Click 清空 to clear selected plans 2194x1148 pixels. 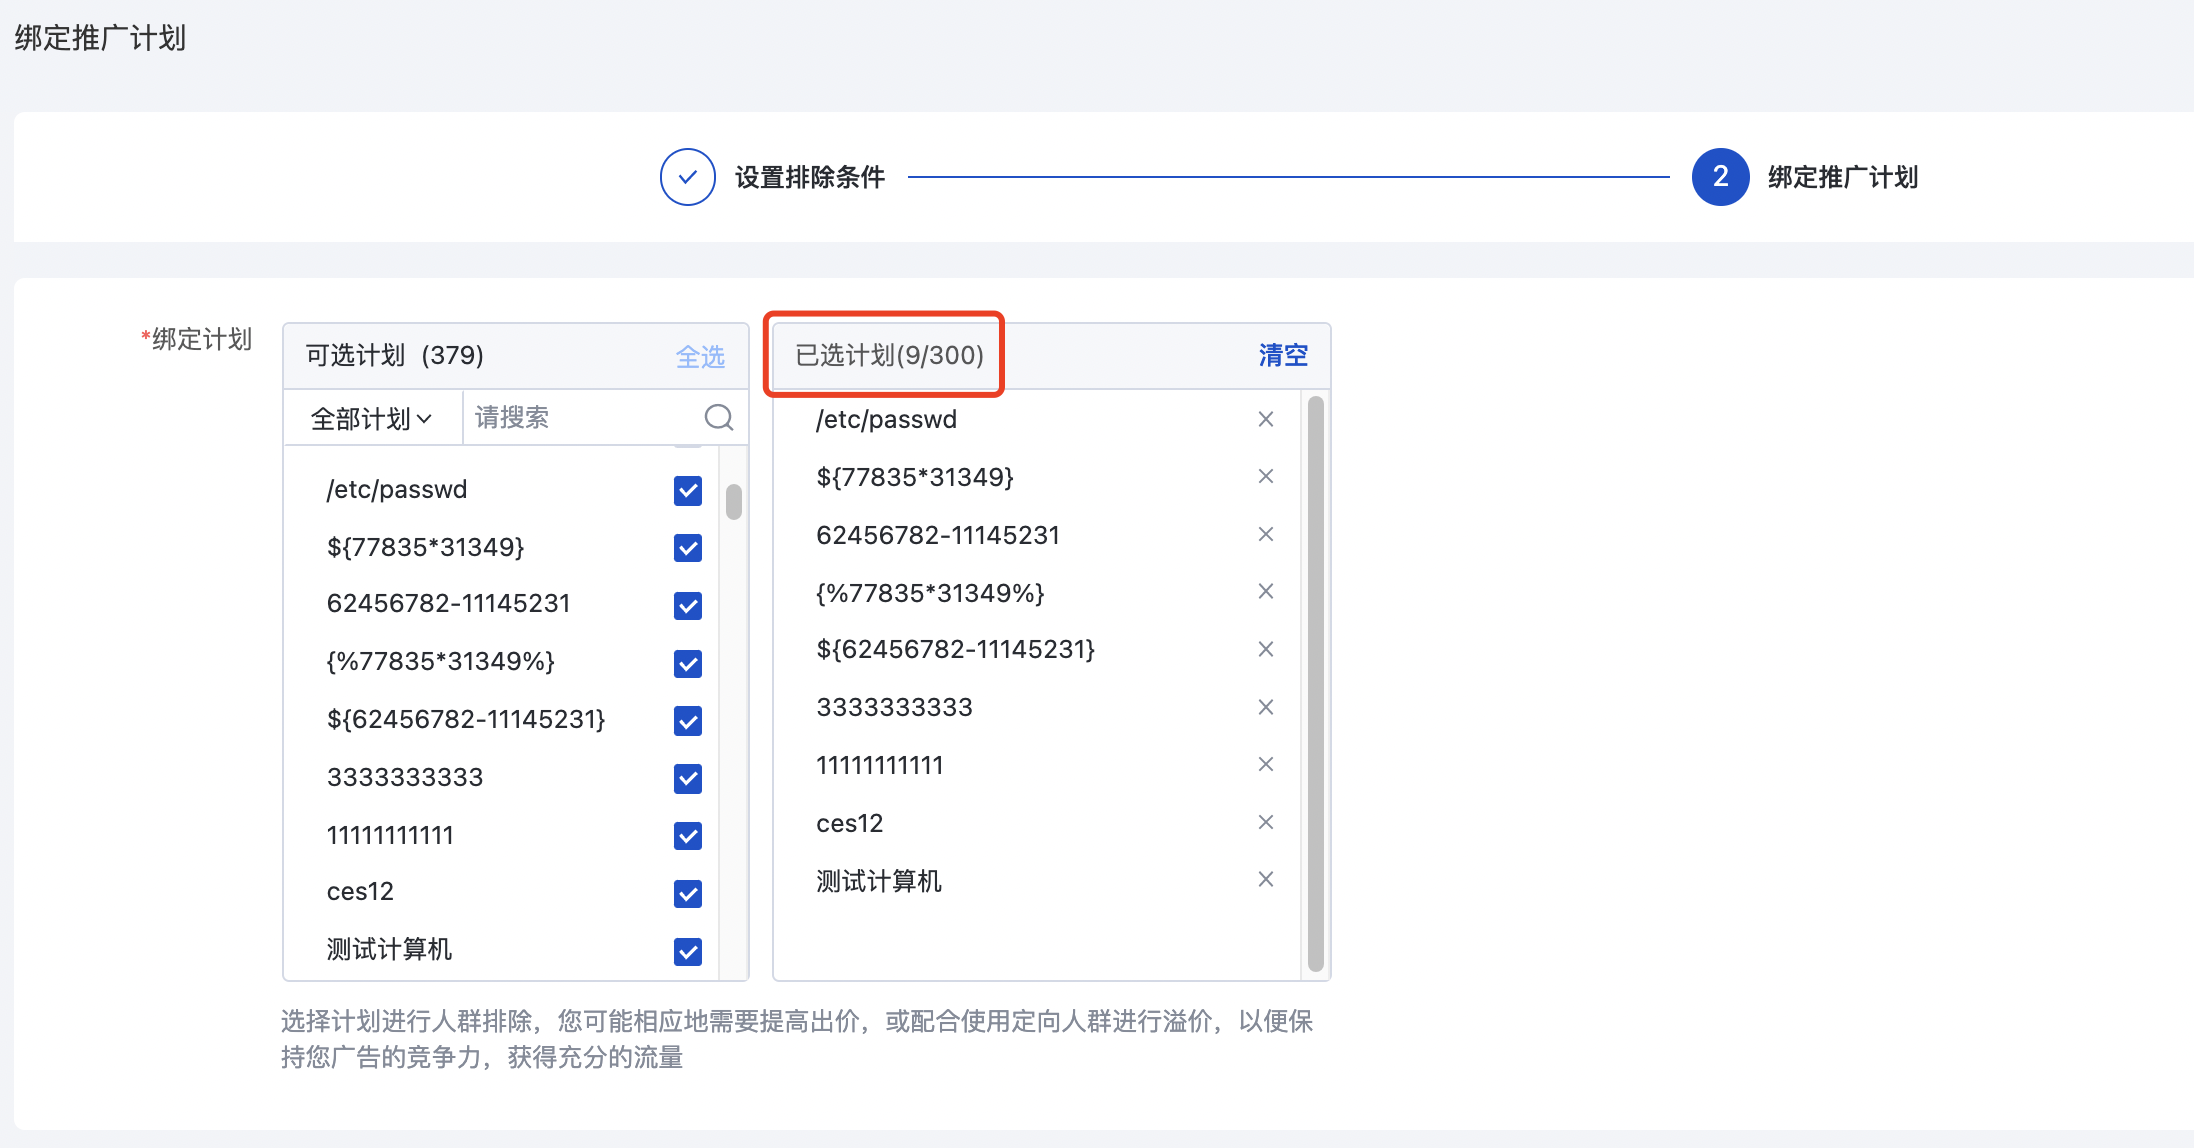pyautogui.click(x=1283, y=355)
